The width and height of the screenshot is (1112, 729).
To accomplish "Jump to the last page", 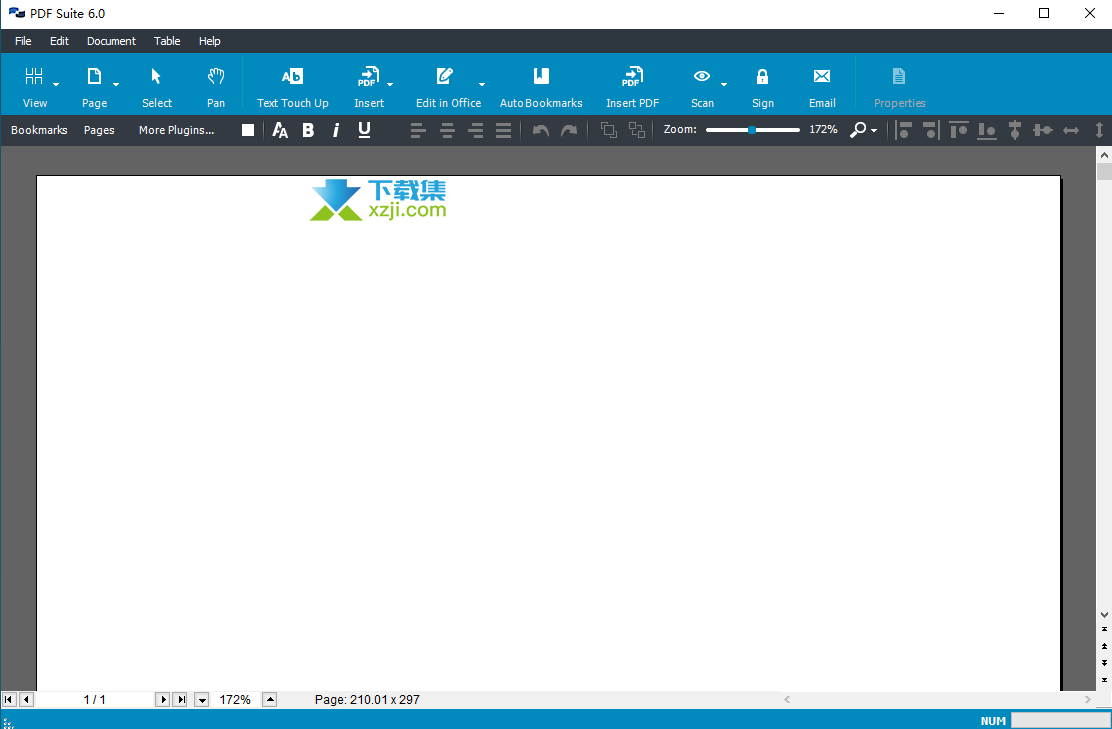I will coord(181,699).
